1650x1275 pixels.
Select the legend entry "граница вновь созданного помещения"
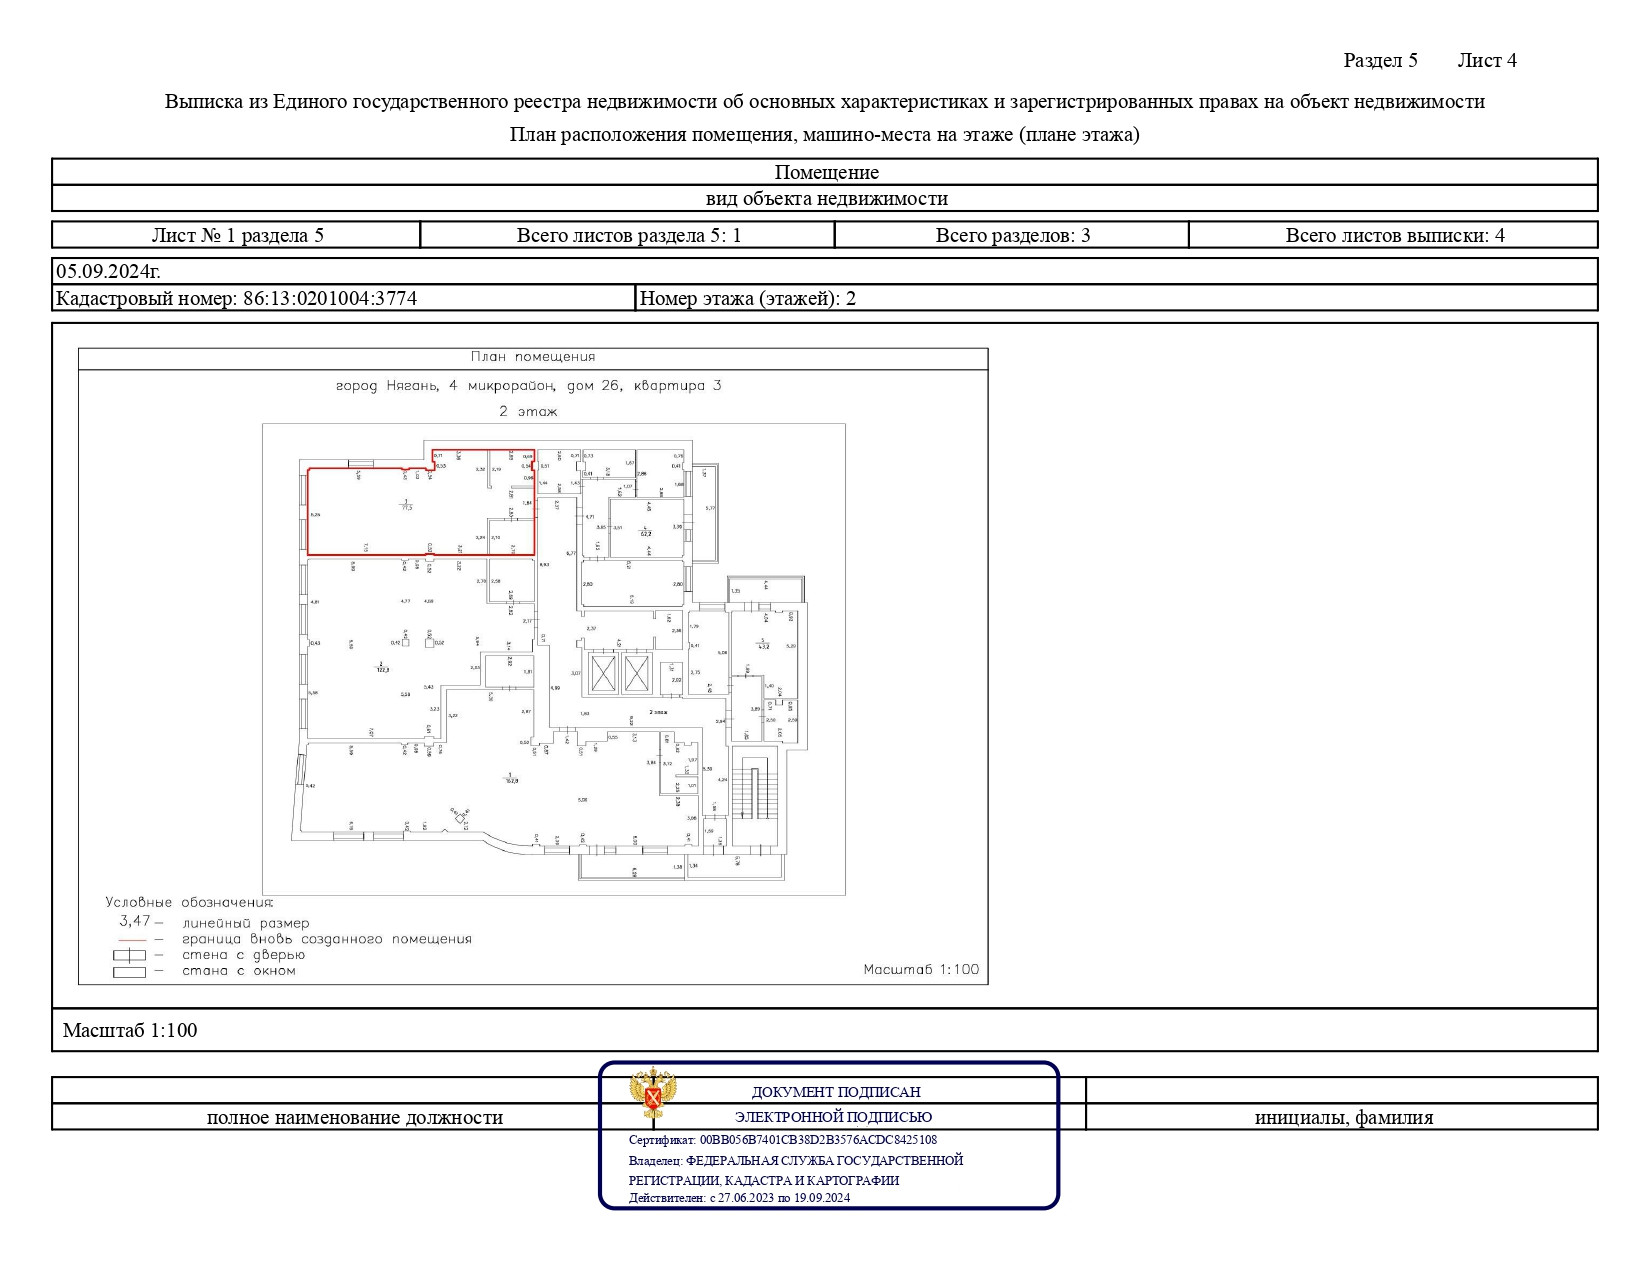[327, 940]
